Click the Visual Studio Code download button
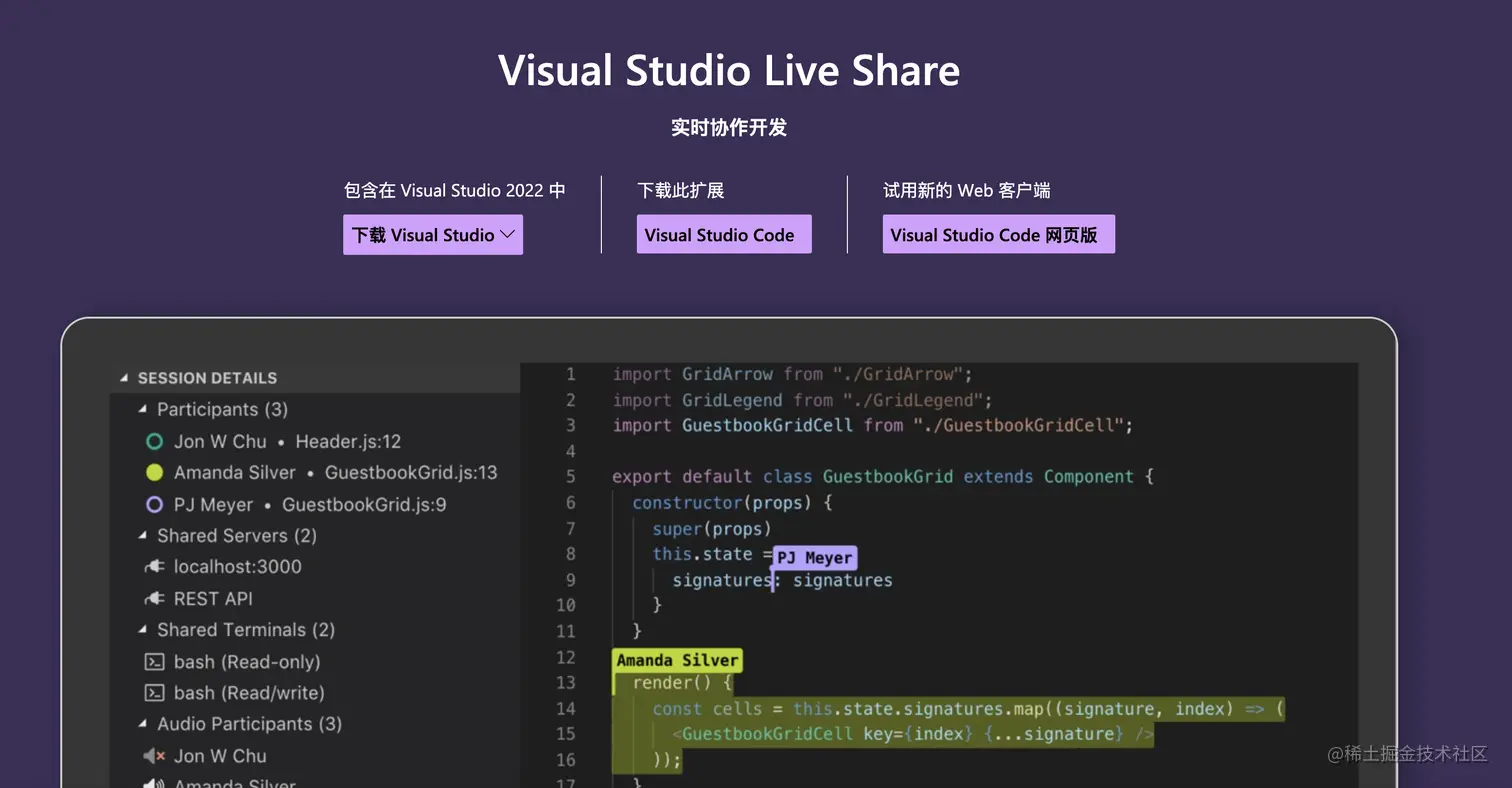This screenshot has width=1512, height=788. (x=724, y=235)
